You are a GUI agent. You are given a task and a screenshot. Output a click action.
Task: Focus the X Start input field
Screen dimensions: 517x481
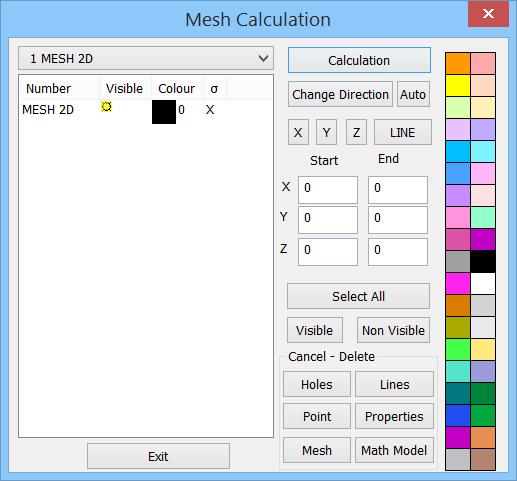click(x=328, y=190)
